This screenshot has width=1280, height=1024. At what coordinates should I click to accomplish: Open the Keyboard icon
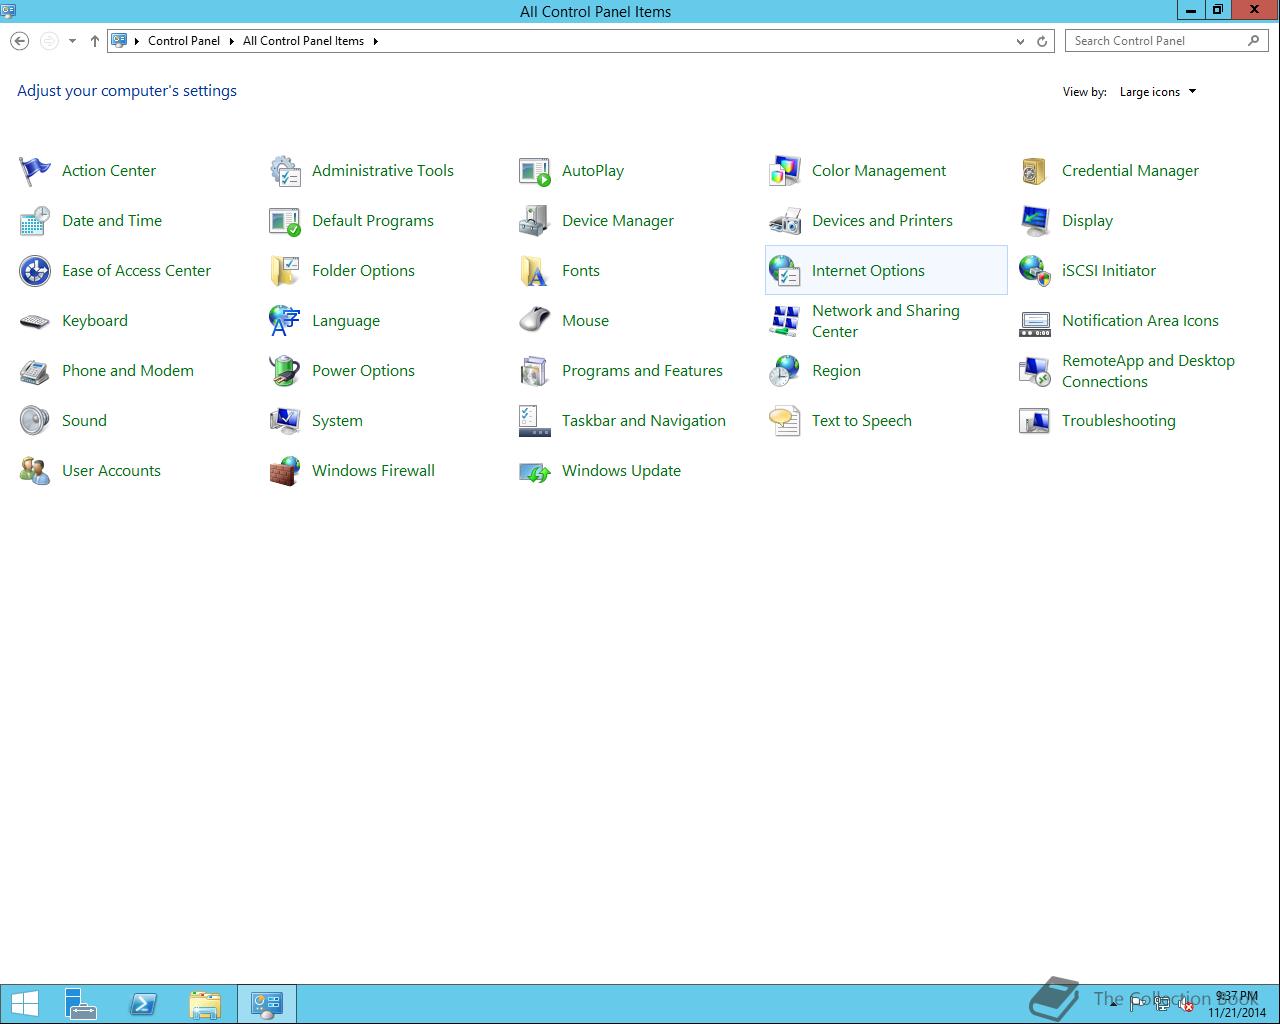[35, 321]
